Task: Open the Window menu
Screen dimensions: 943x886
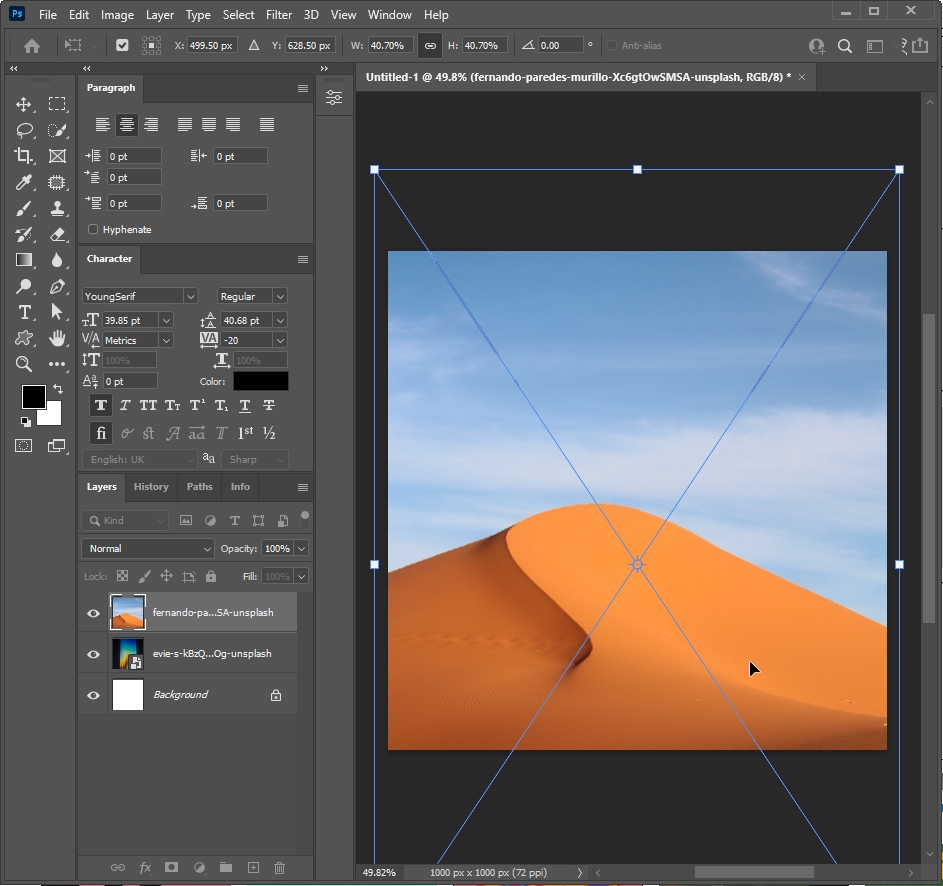Action: click(x=389, y=14)
